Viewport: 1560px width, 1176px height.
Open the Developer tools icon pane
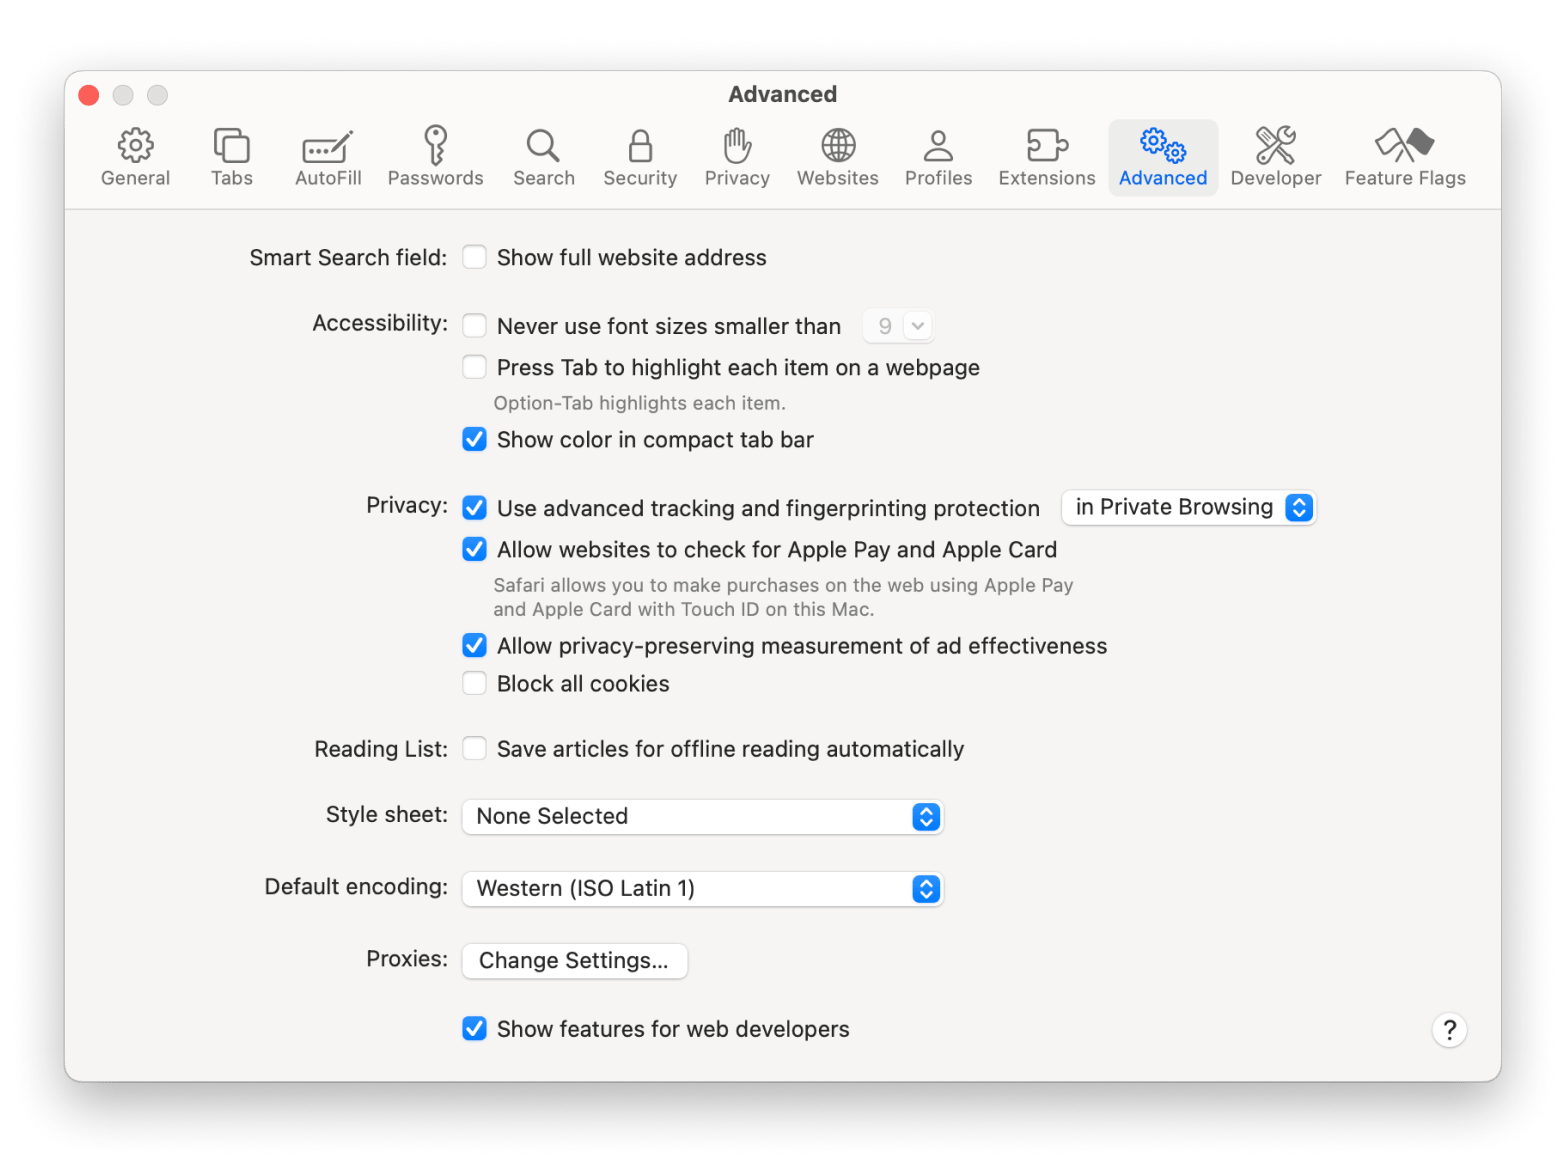pos(1275,146)
